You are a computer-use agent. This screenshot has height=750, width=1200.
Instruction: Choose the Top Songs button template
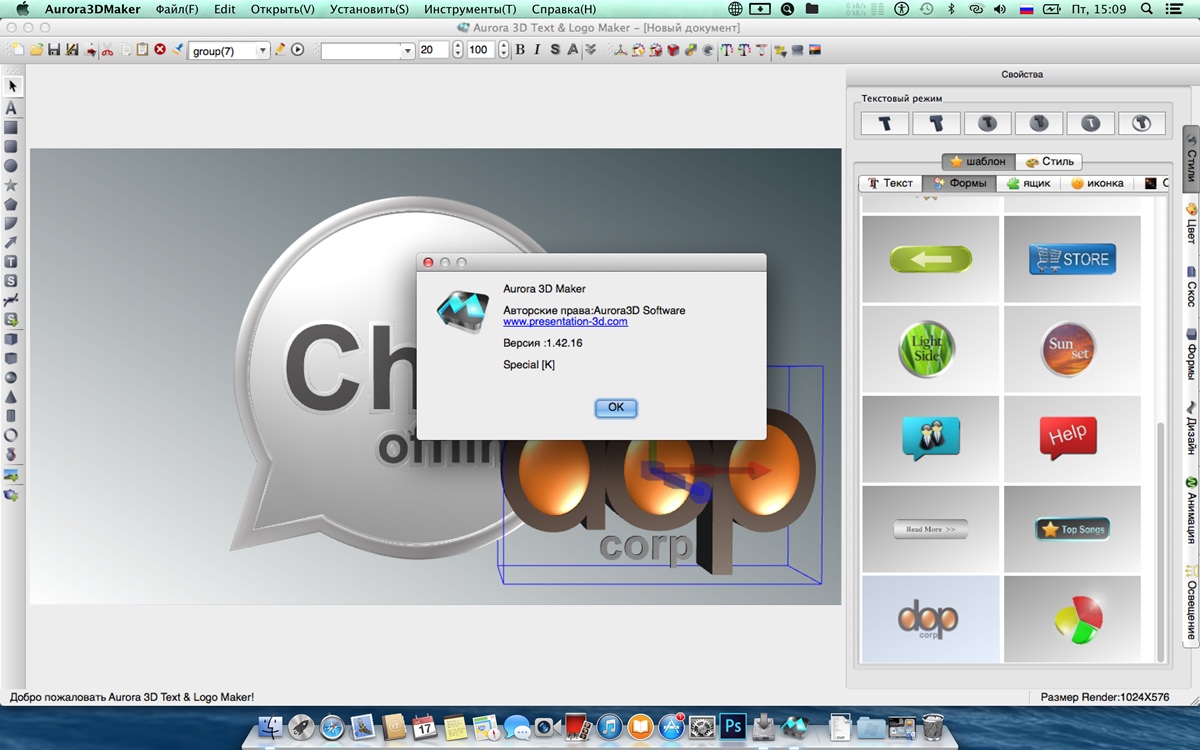click(x=1072, y=529)
